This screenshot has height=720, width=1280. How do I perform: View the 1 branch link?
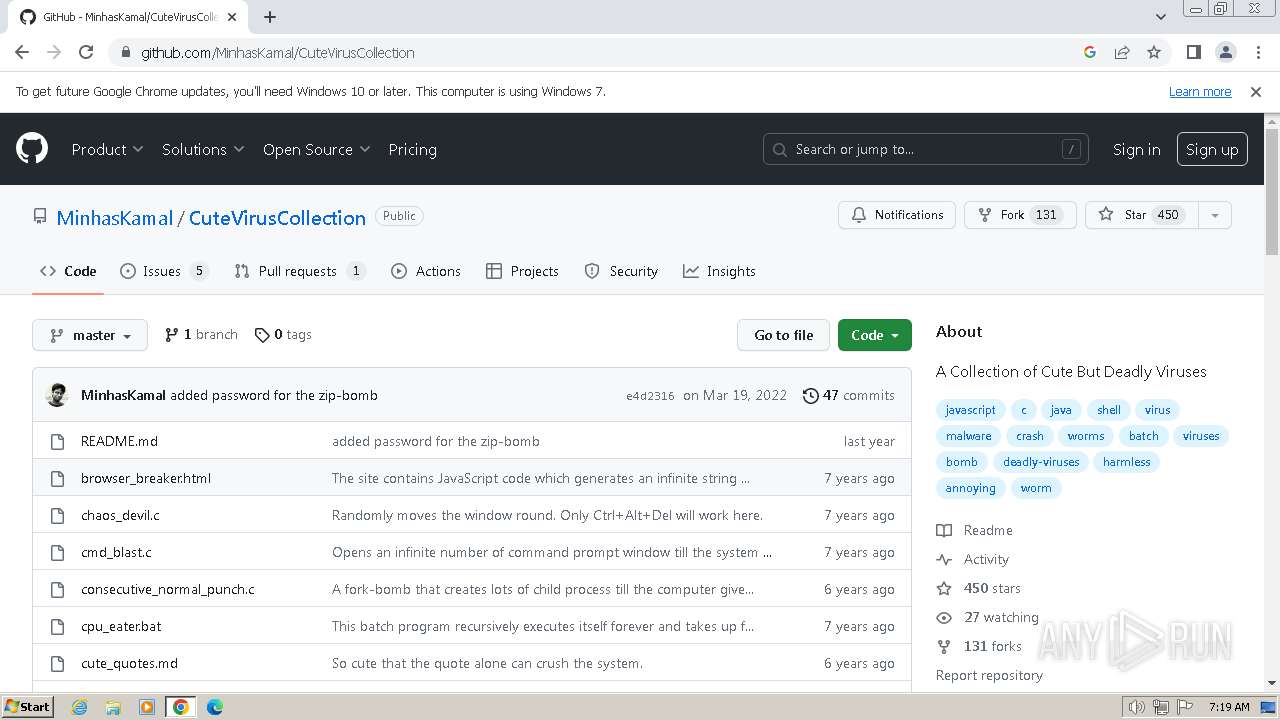click(201, 335)
